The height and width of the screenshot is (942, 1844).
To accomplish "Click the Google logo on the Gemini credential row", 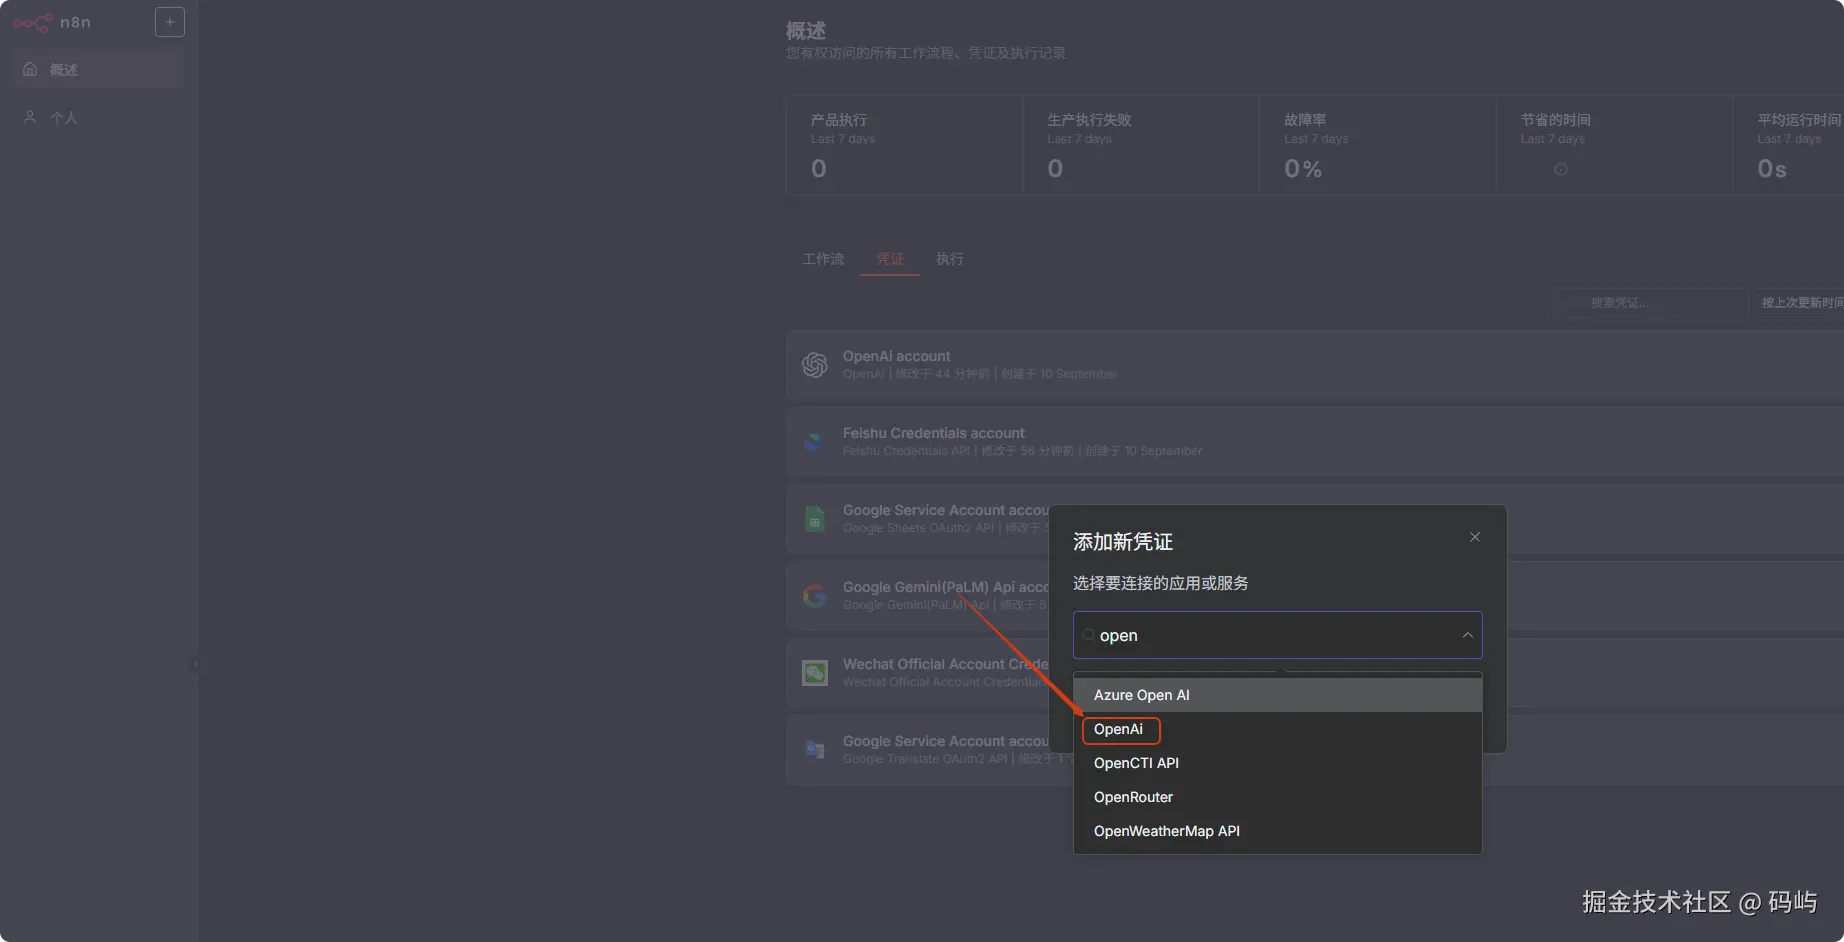I will click(815, 596).
